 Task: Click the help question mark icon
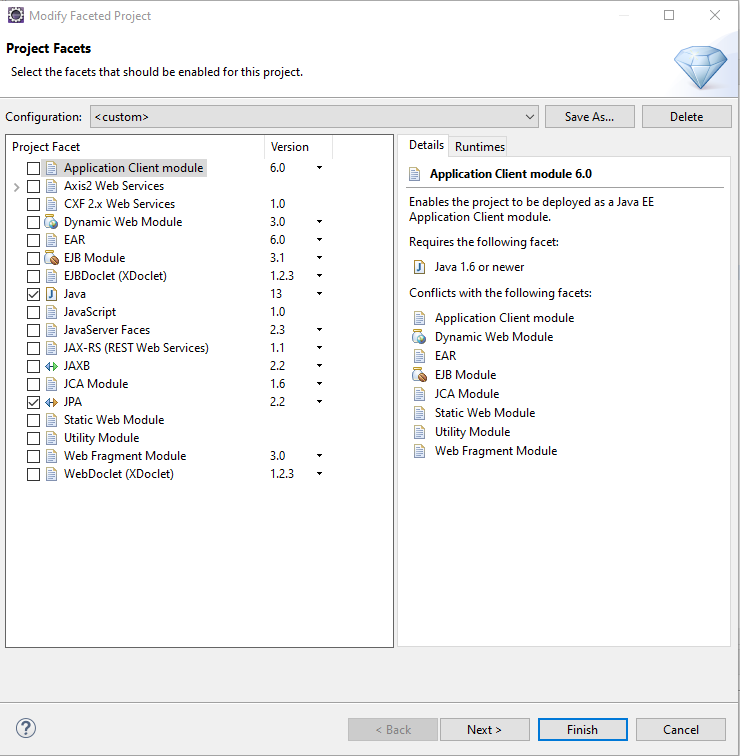pos(27,729)
